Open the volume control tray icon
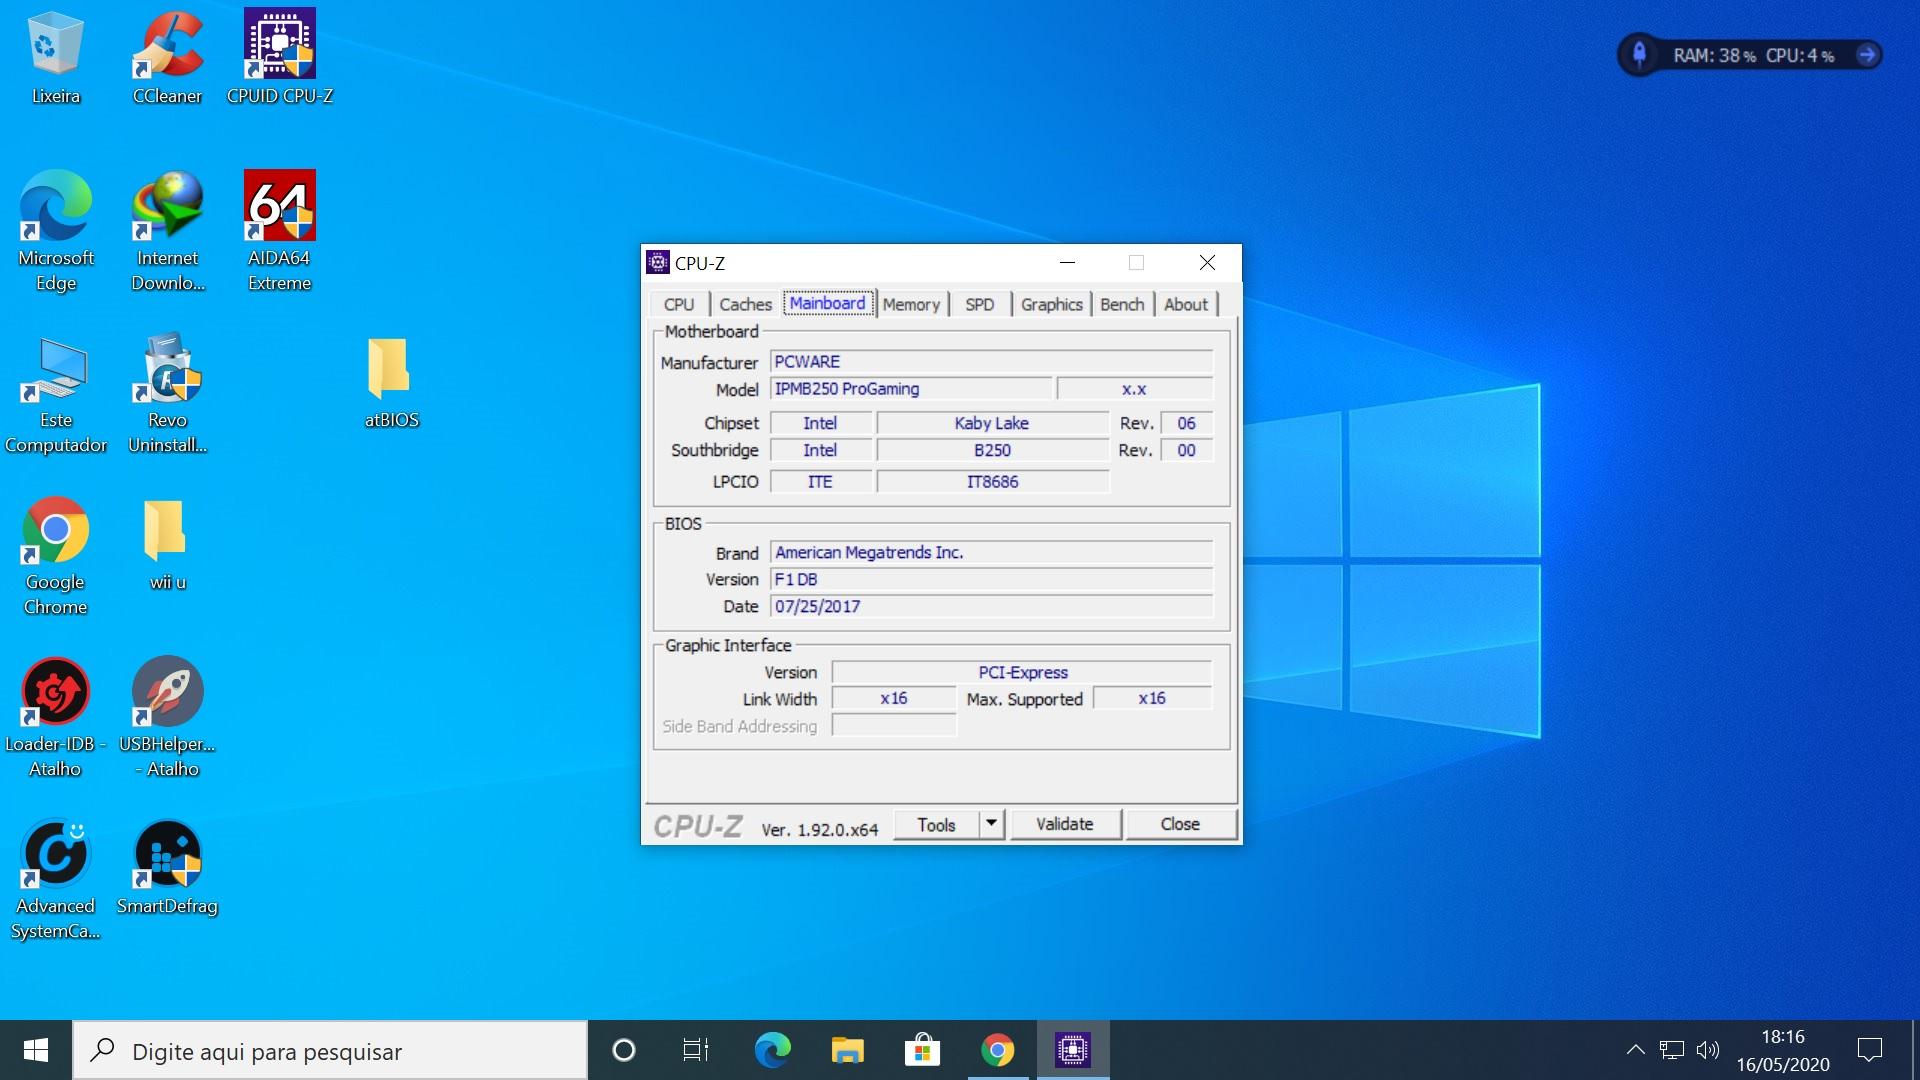 click(x=1708, y=1050)
